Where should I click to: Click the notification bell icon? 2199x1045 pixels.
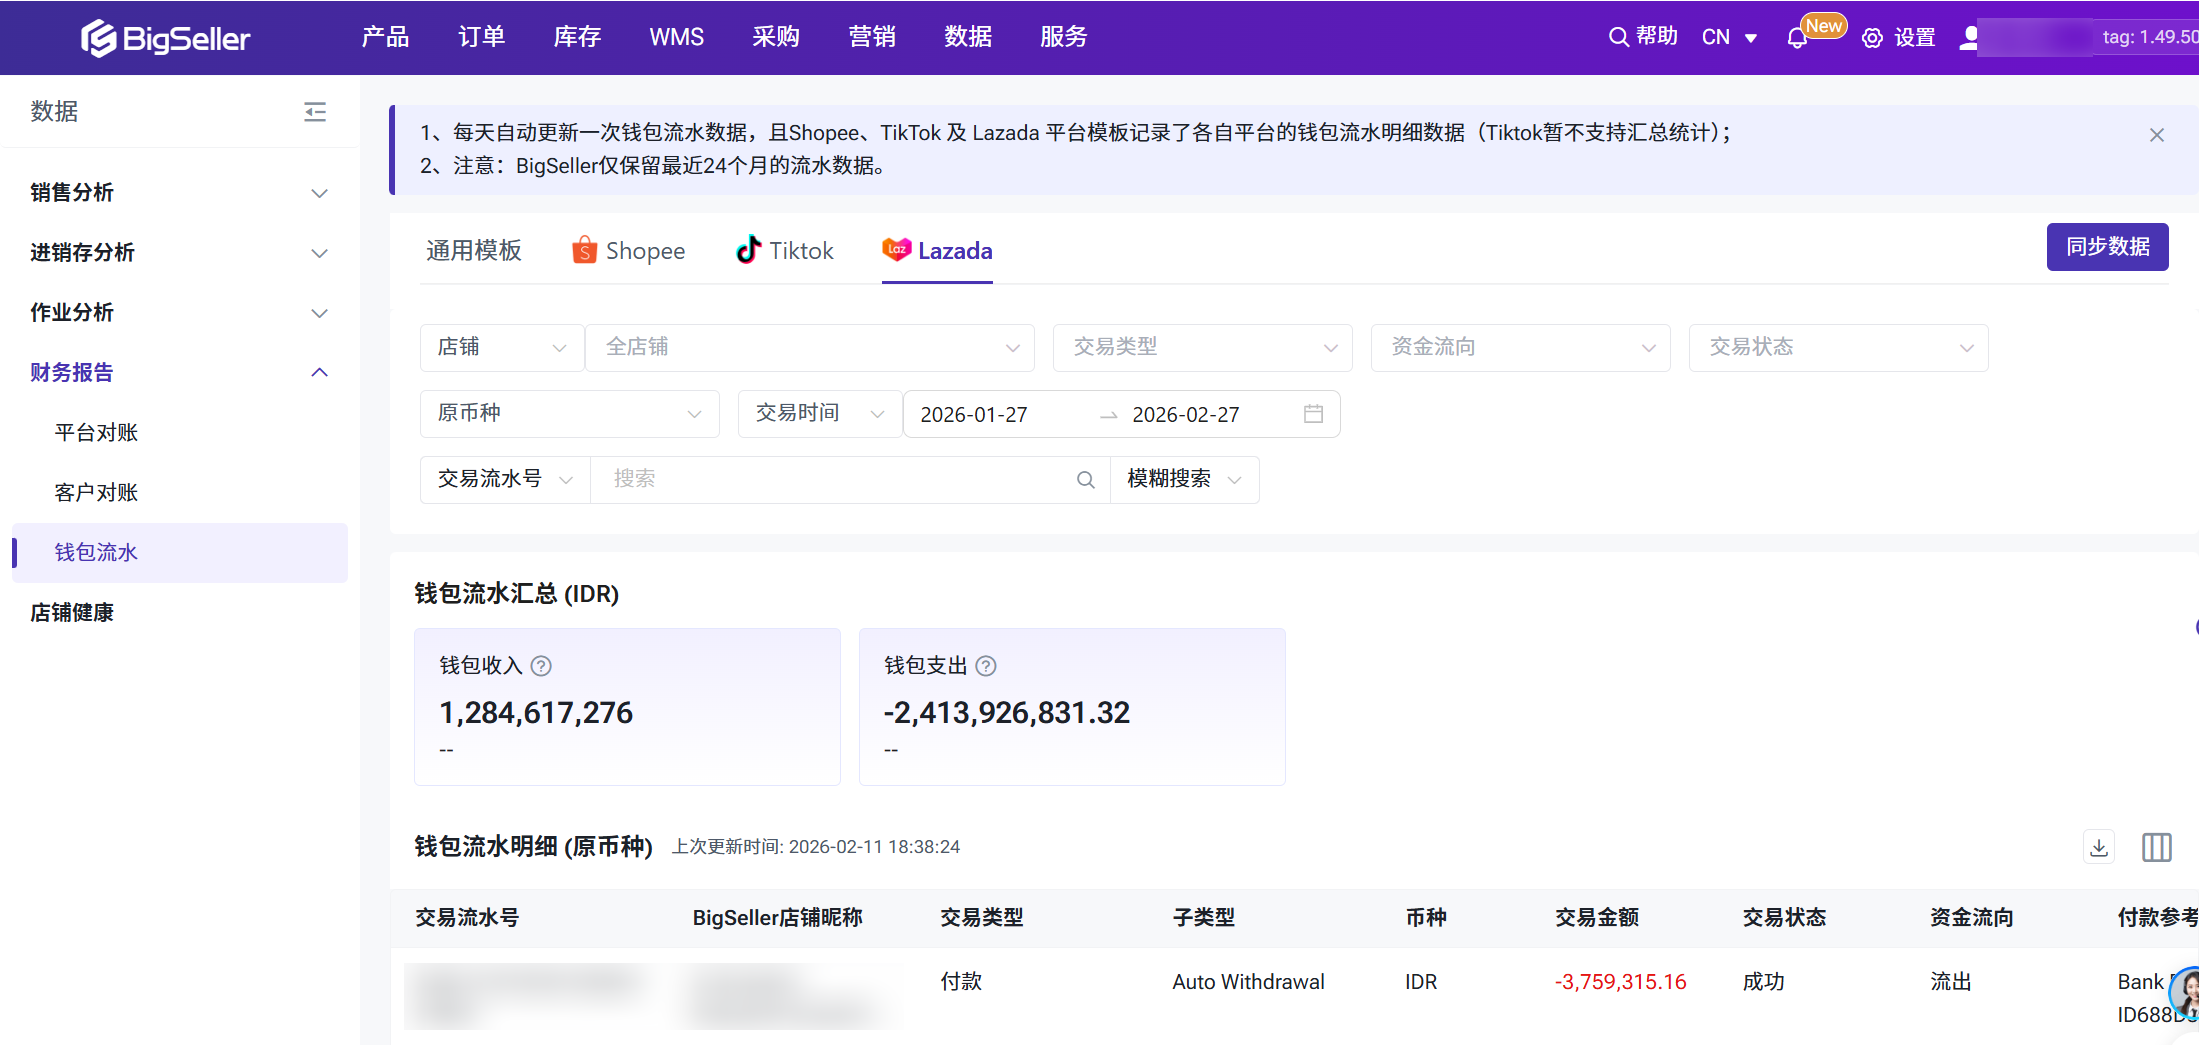point(1797,39)
